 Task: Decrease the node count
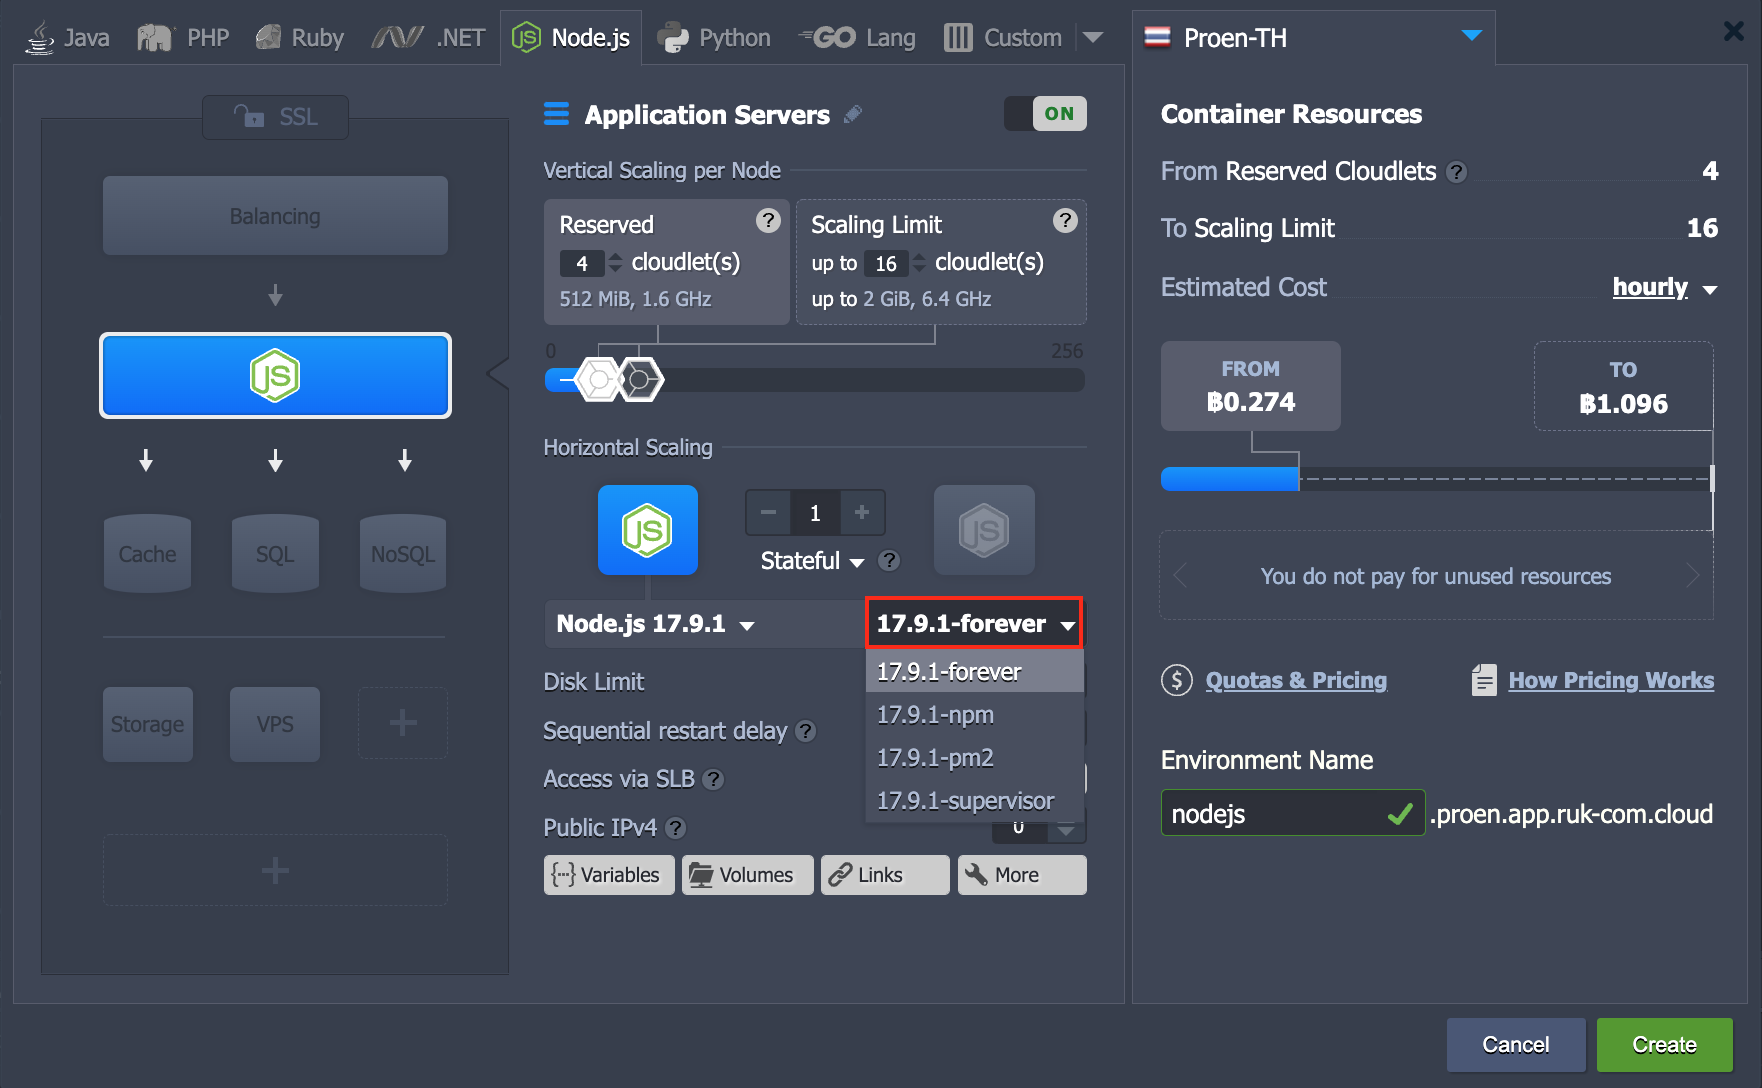(768, 513)
